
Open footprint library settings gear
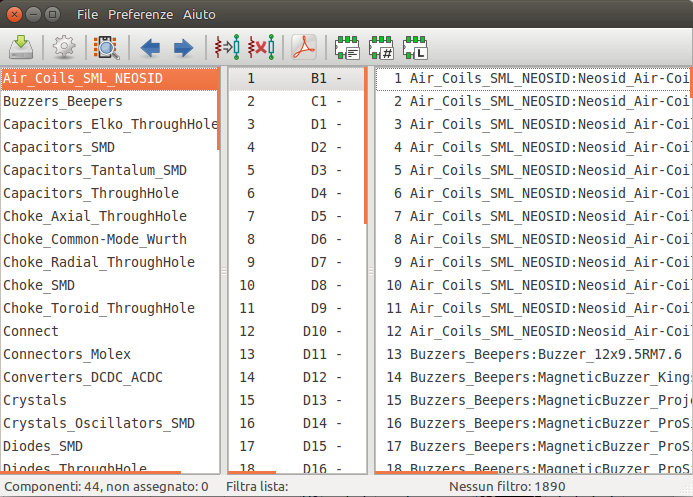(x=64, y=47)
